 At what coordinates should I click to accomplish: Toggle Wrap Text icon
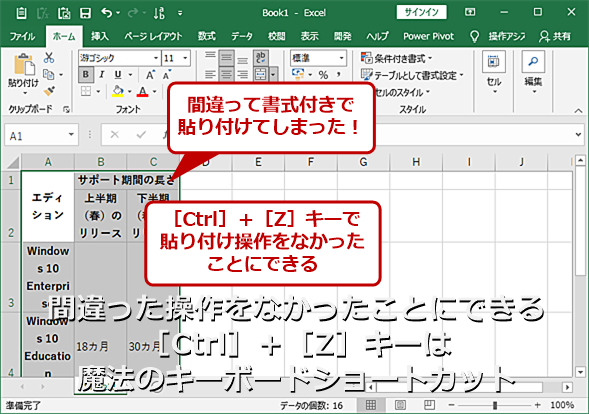tap(261, 57)
